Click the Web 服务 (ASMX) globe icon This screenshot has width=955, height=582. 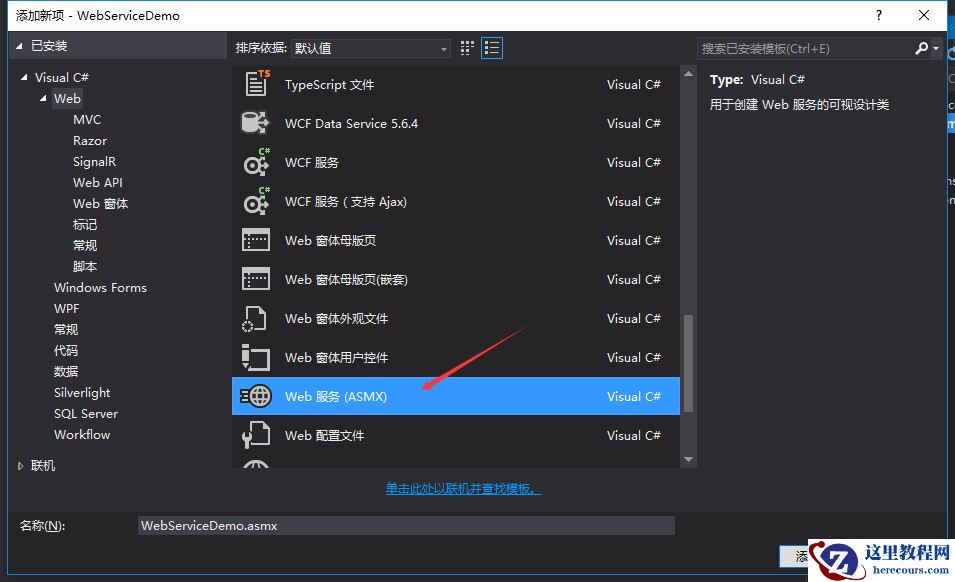pyautogui.click(x=256, y=396)
